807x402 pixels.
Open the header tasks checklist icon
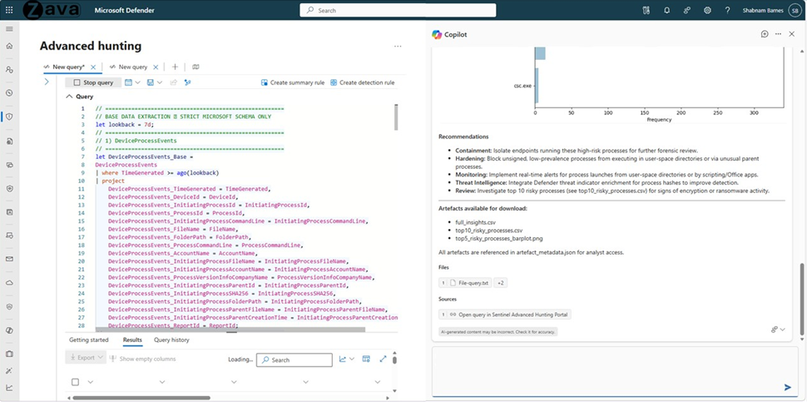[x=647, y=10]
